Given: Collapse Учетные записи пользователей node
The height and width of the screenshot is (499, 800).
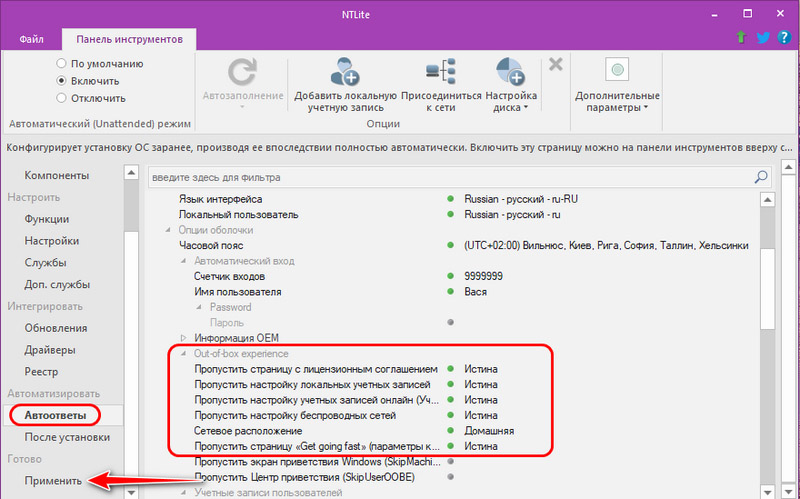Looking at the screenshot, I should point(184,492).
